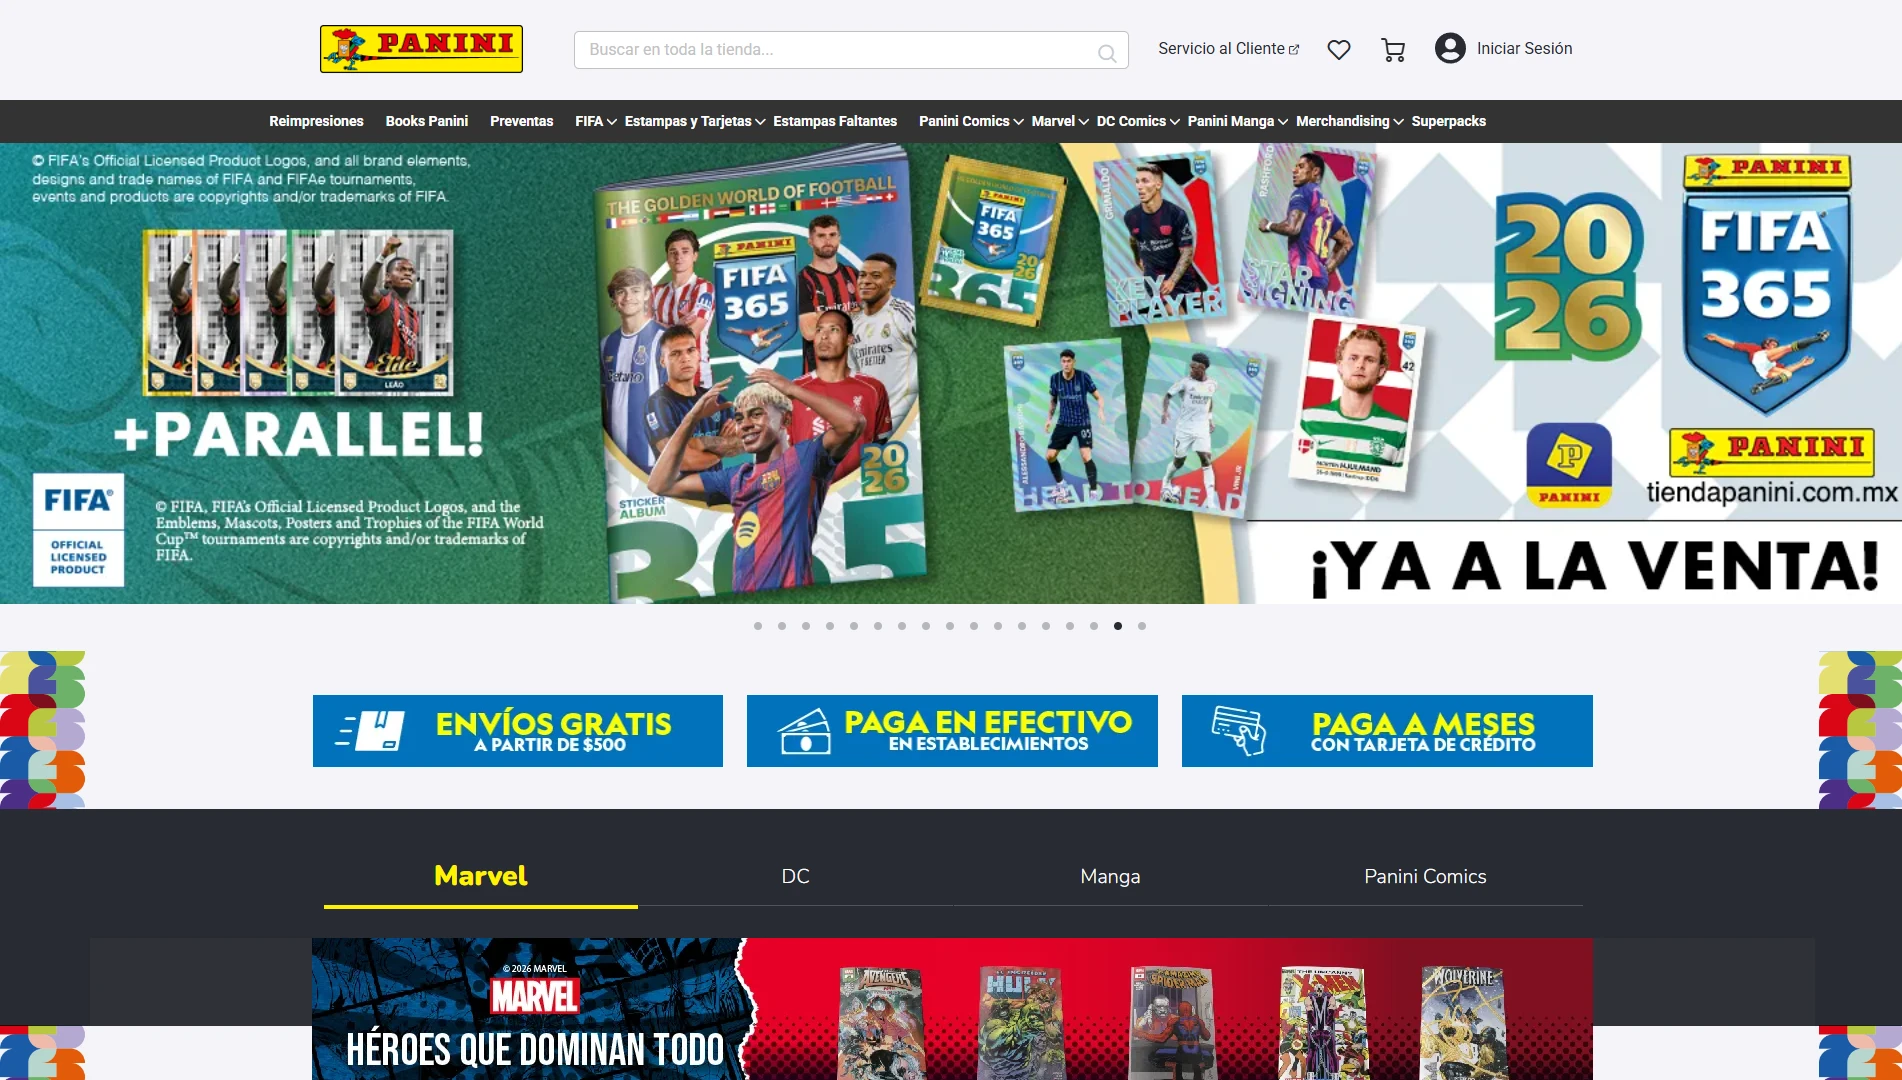Click the FIFA 365 2026 banner
The height and width of the screenshot is (1080, 1902).
[x=951, y=373]
